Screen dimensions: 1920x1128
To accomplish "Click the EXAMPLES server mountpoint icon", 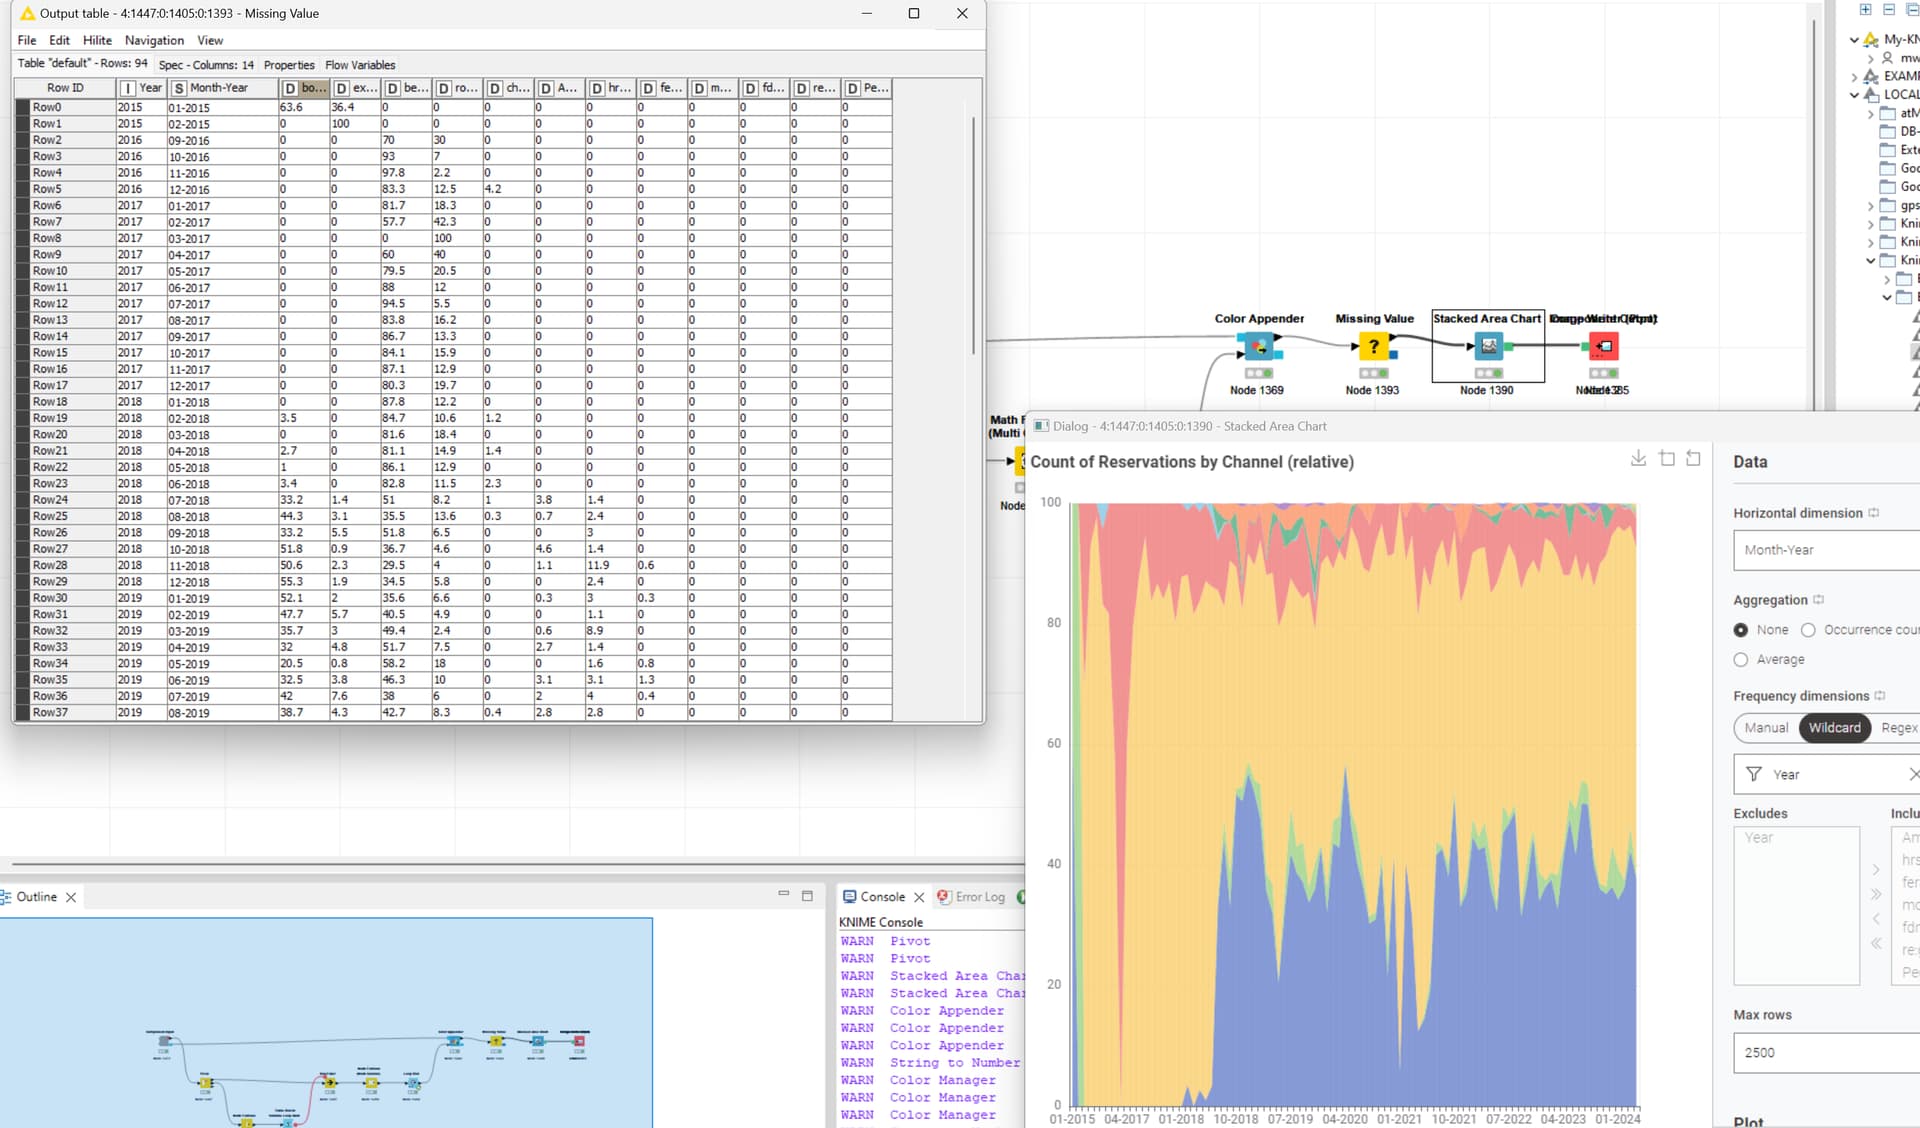I will [1871, 76].
